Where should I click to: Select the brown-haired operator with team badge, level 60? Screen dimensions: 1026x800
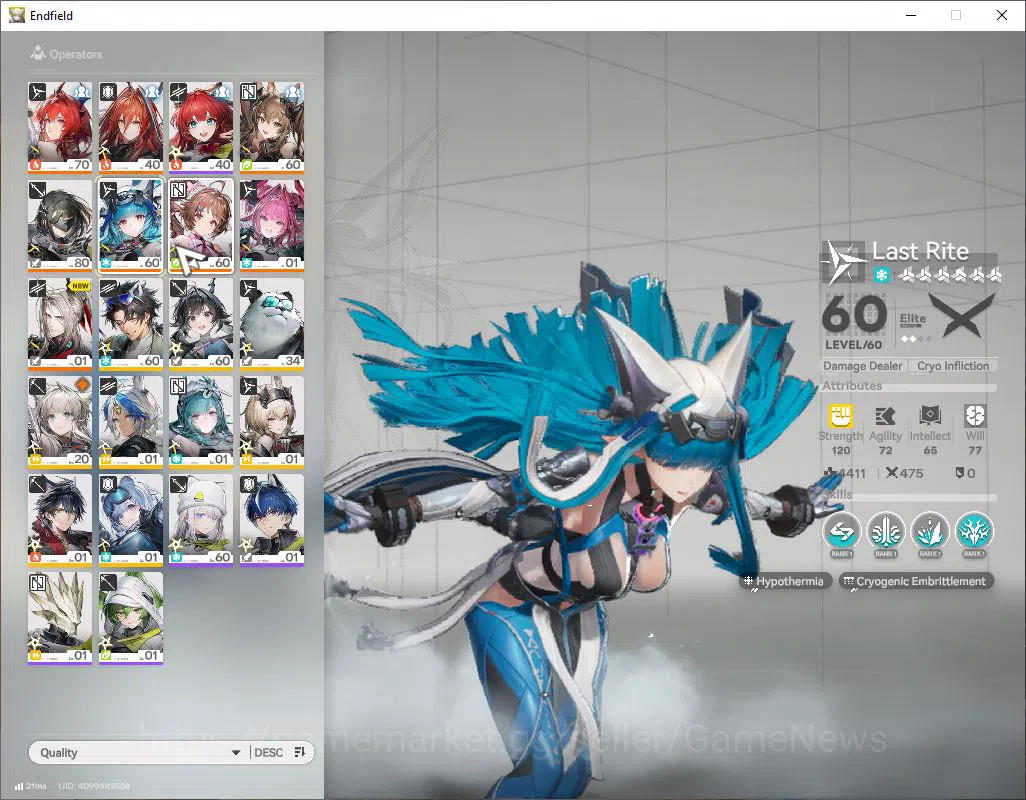click(272, 128)
